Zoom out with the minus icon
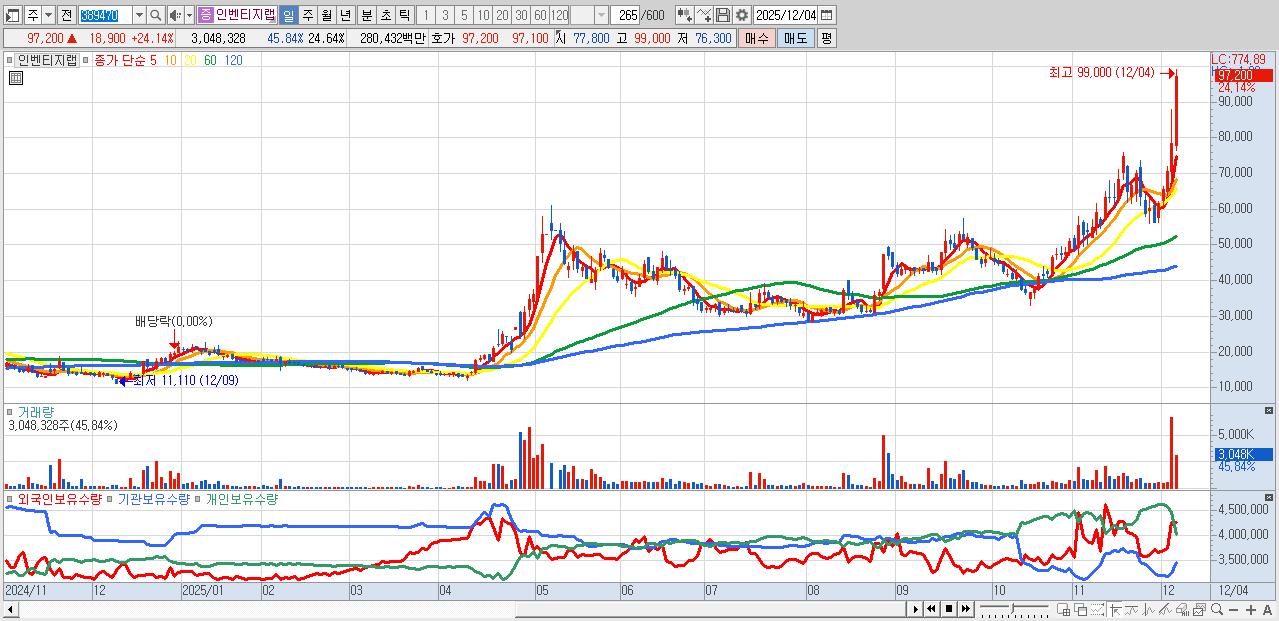Viewport: 1279px width, 621px height. 1233,610
